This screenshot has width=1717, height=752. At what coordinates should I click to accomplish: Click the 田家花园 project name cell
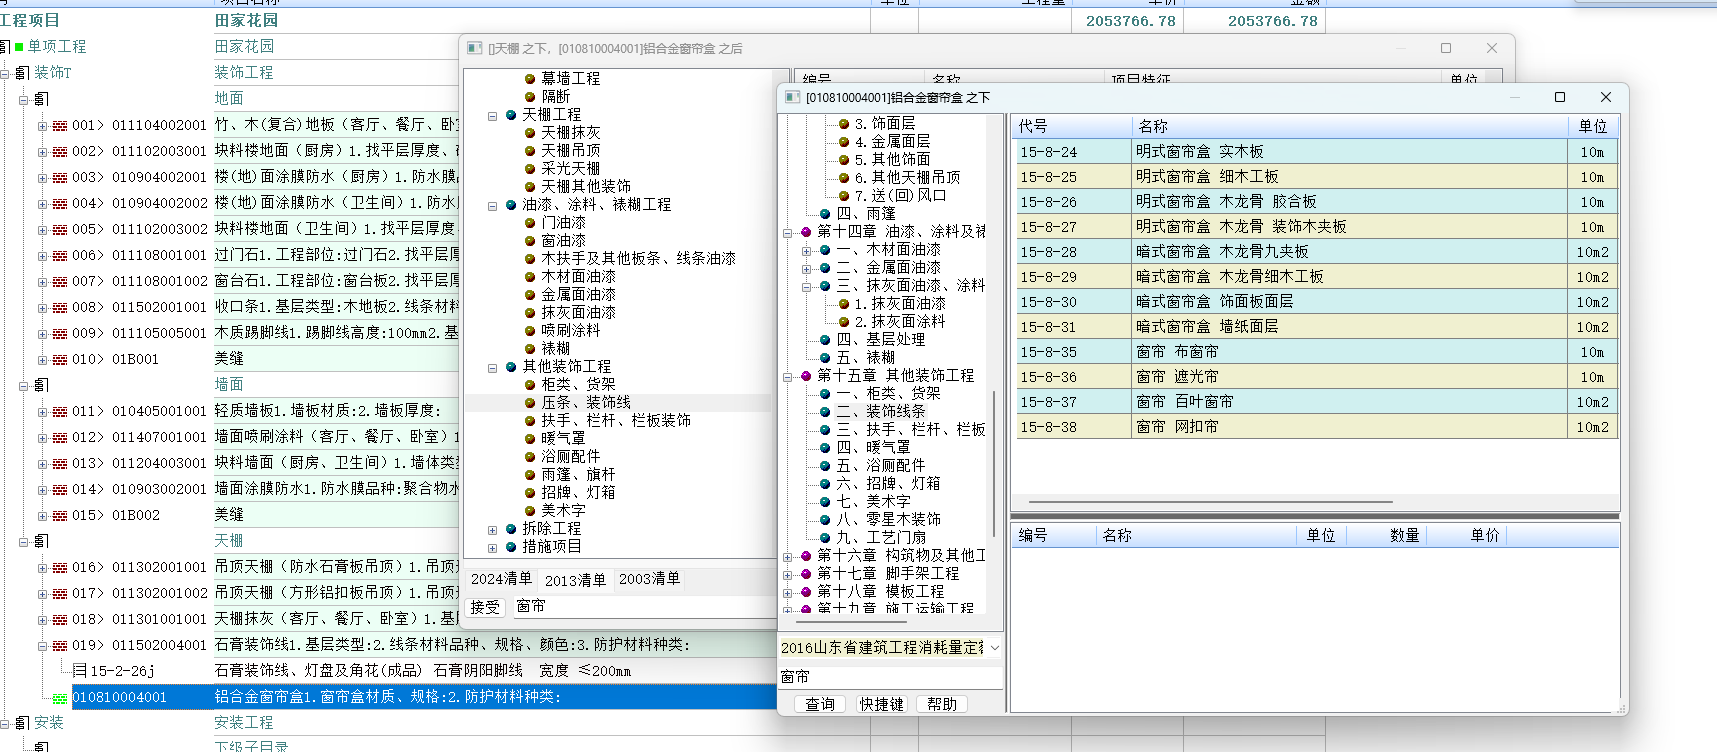[247, 20]
